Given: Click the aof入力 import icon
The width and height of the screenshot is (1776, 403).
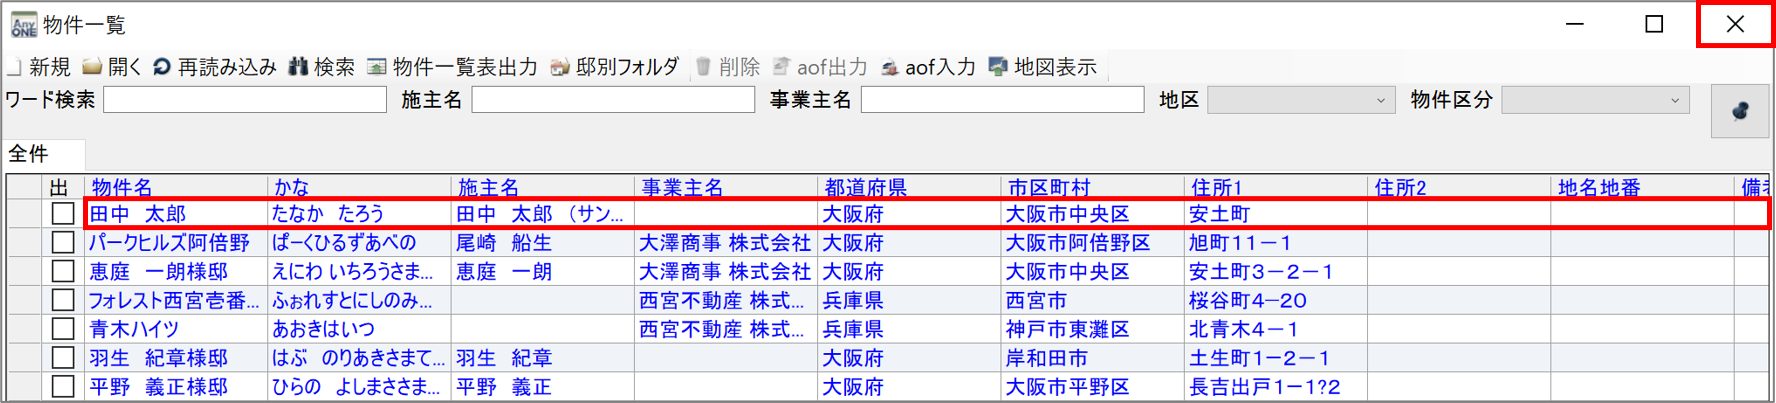Looking at the screenshot, I should [x=889, y=67].
